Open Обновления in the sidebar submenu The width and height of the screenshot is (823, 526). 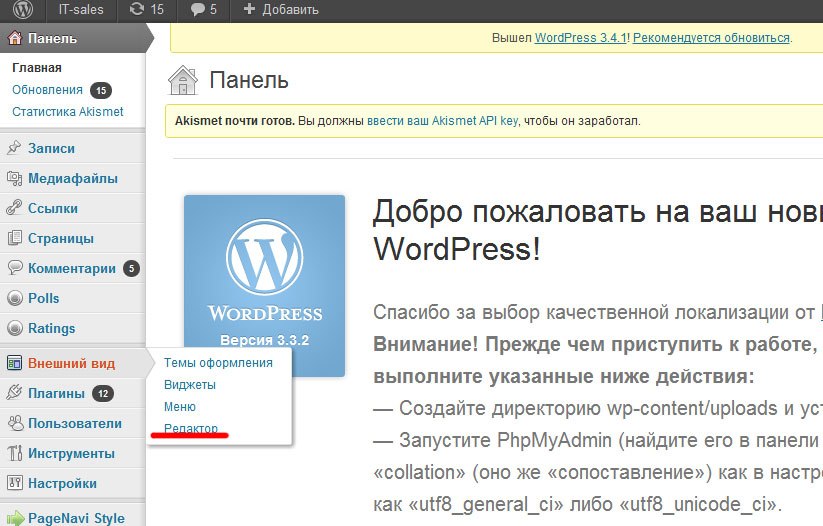pos(47,90)
